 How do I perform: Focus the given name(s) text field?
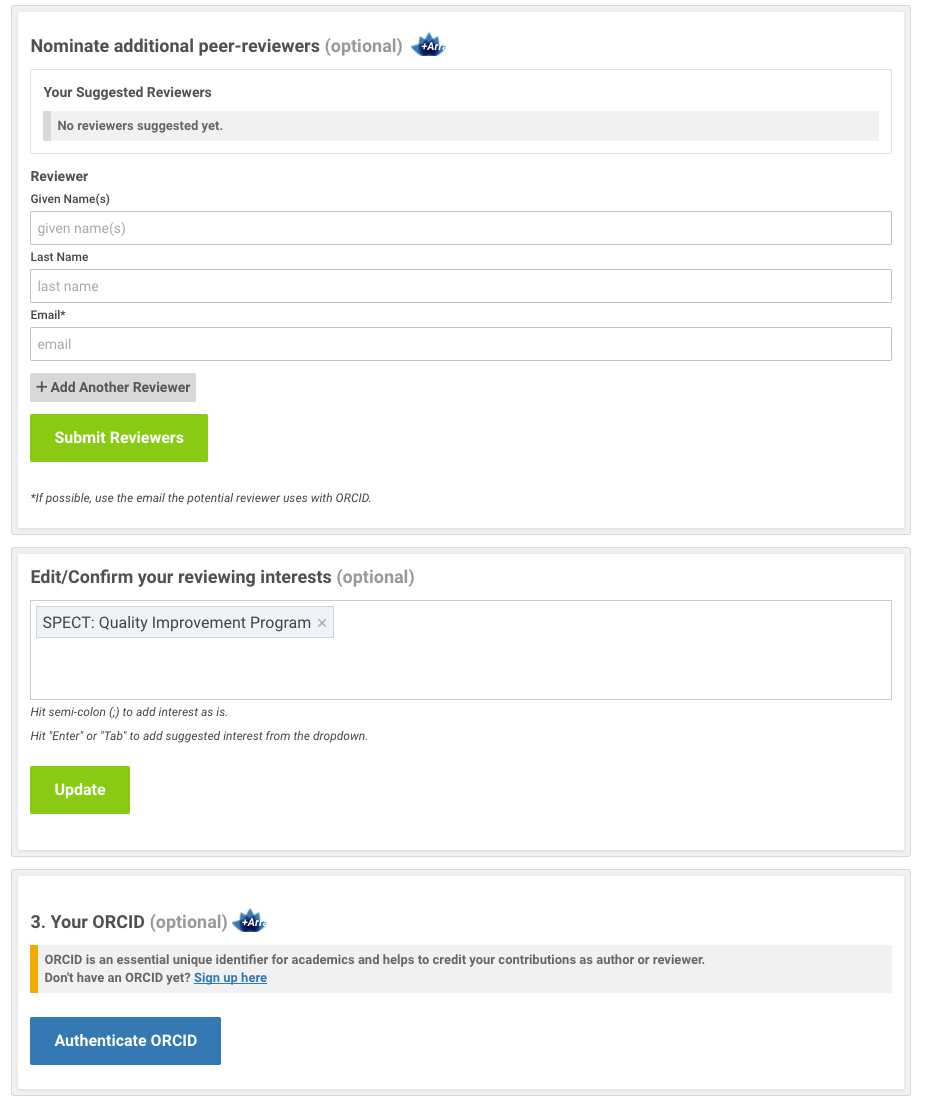tap(460, 228)
